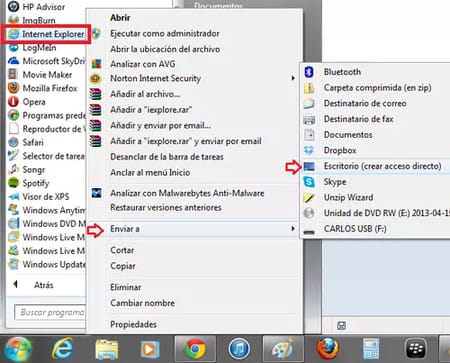This screenshot has height=363, width=450.
Task: Click the Songr program icon
Action: pyautogui.click(x=13, y=169)
